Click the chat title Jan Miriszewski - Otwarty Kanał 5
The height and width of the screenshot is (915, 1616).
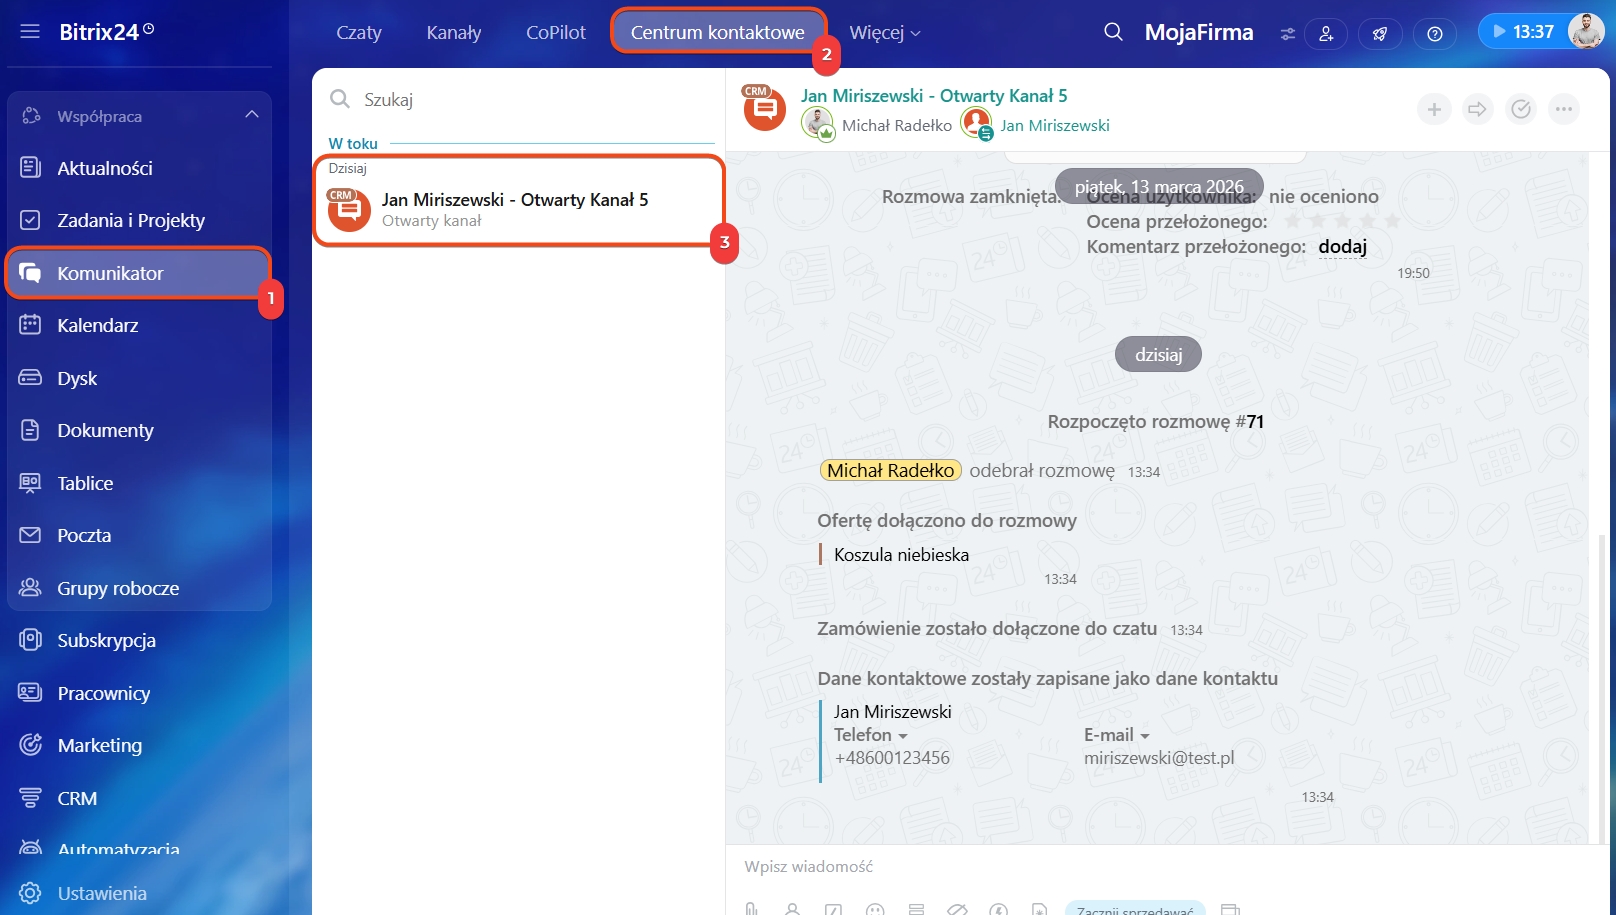[934, 96]
